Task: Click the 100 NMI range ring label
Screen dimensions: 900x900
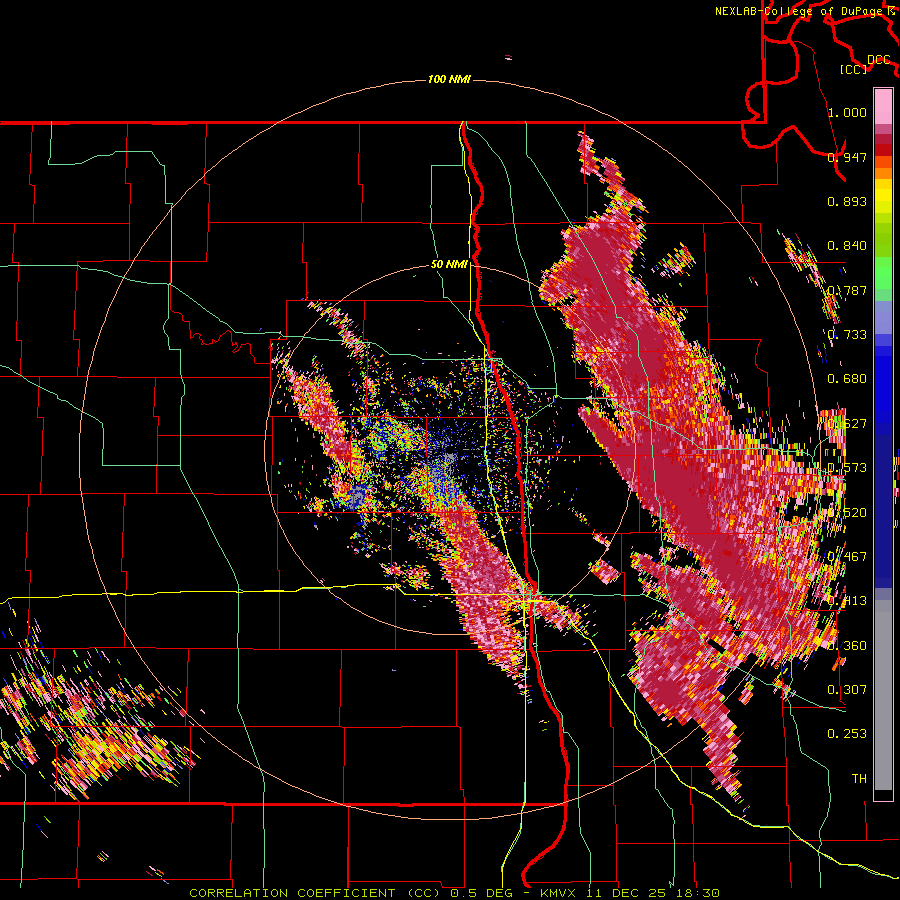Action: tap(449, 79)
